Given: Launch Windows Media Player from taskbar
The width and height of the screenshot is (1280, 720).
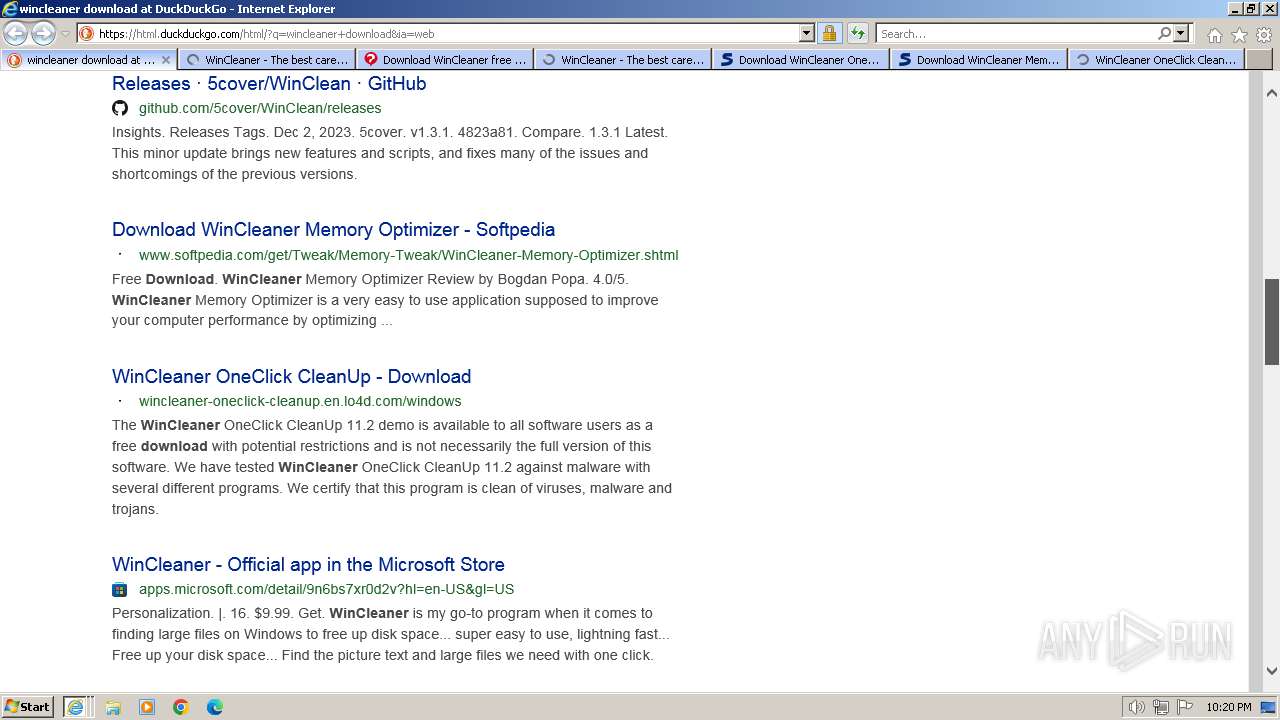Looking at the screenshot, I should click(x=147, y=707).
